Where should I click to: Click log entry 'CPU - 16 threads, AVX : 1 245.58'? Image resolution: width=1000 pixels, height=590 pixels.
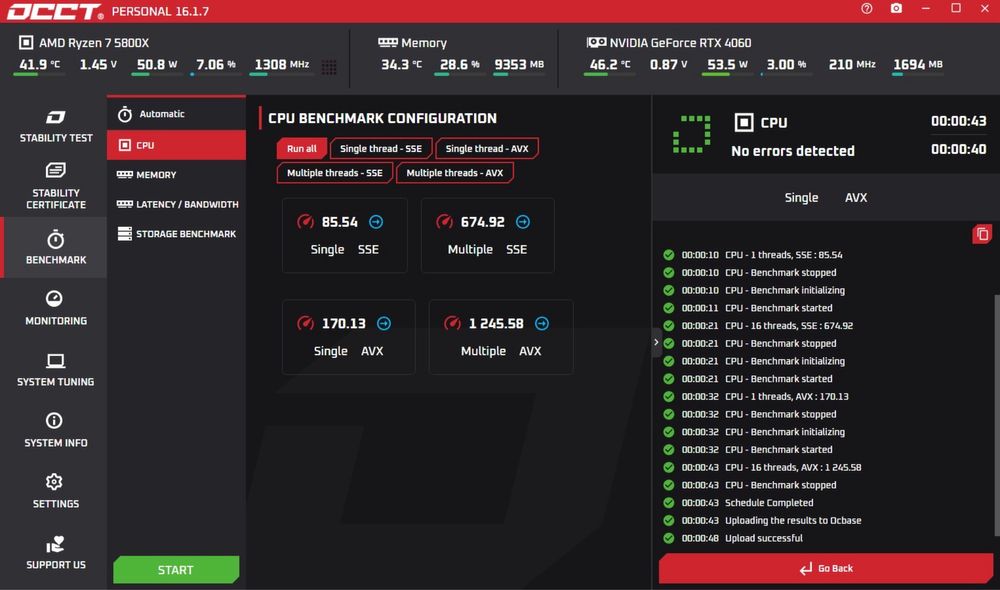[793, 467]
